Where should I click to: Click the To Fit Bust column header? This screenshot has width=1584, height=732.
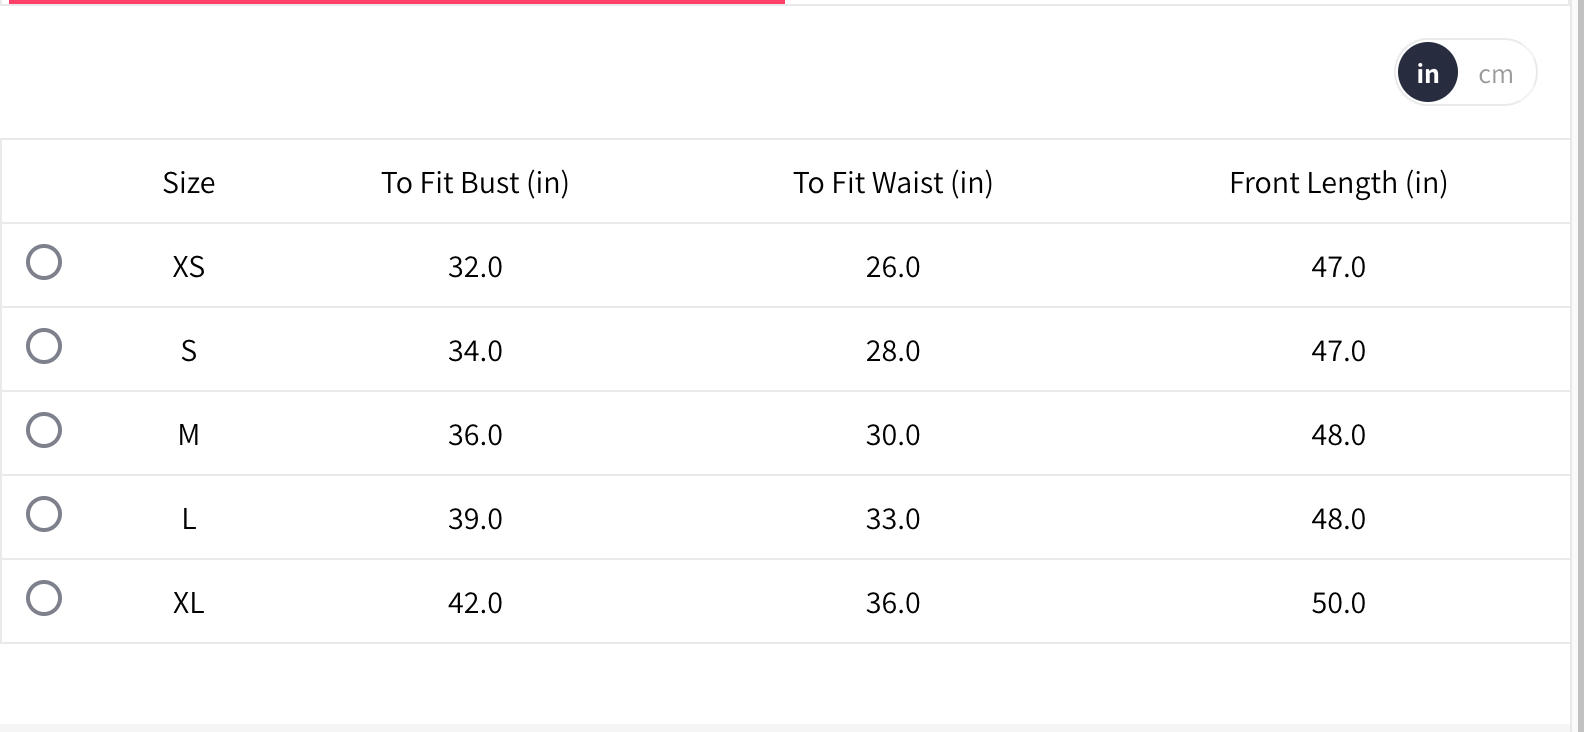click(x=475, y=183)
